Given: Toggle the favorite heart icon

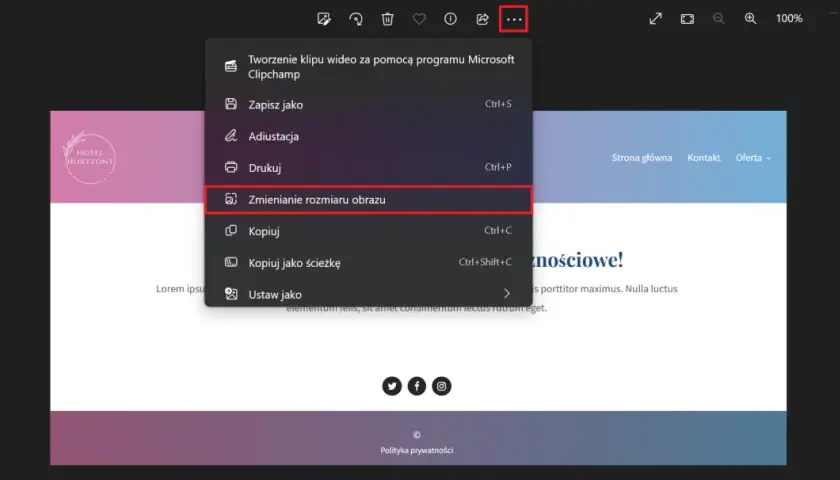Looking at the screenshot, I should point(419,19).
